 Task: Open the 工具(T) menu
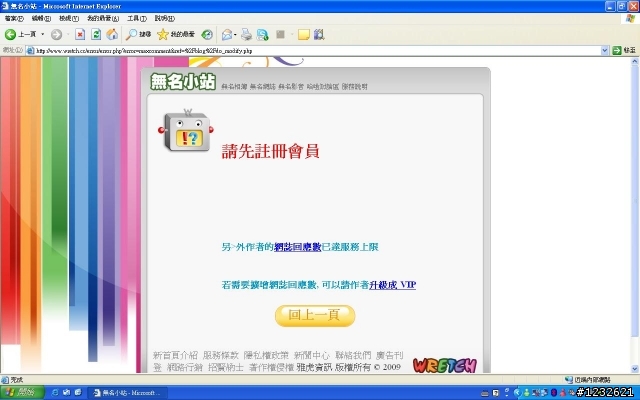(x=137, y=18)
